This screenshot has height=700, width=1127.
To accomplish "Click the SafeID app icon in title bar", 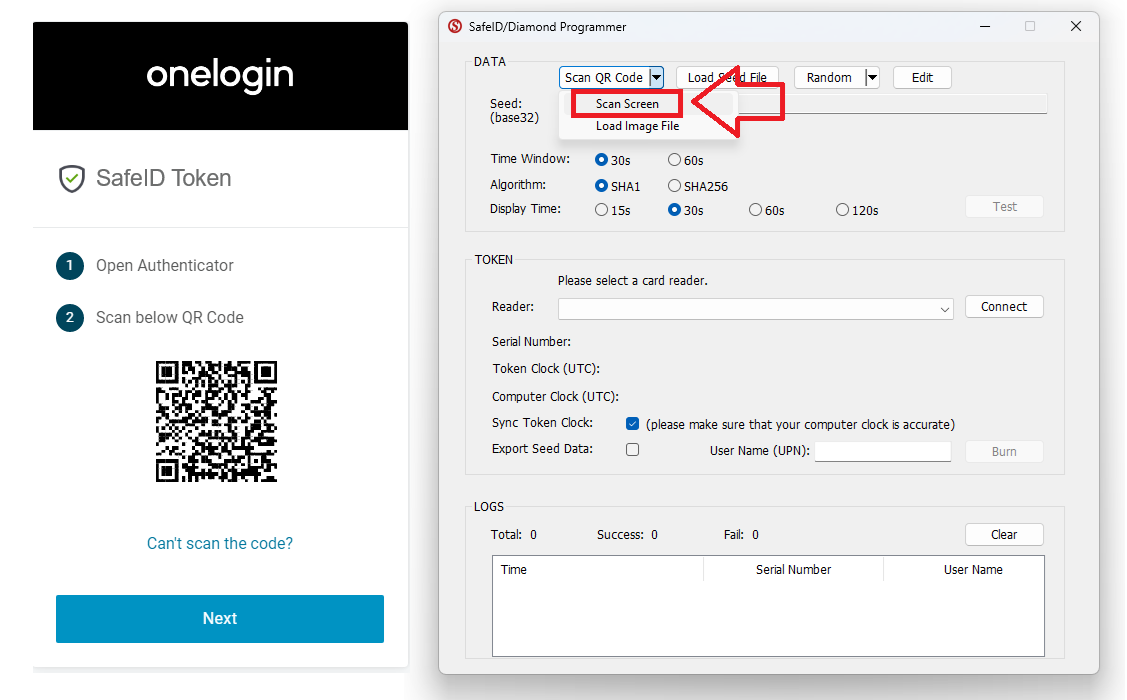I will [x=455, y=27].
